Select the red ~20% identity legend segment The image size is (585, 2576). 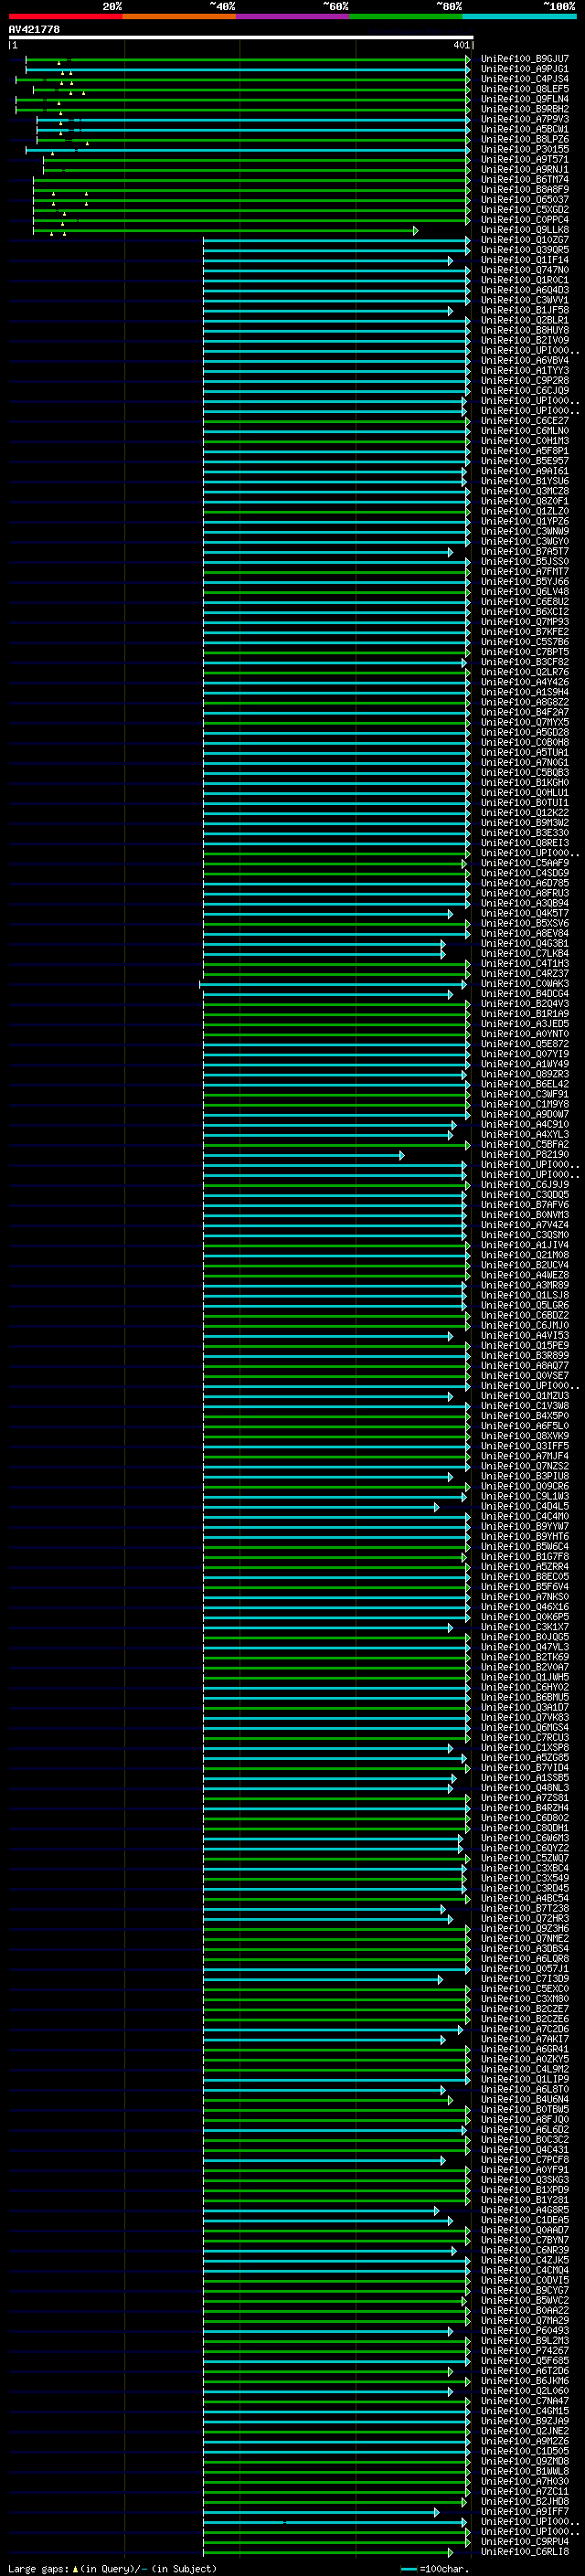coord(65,16)
